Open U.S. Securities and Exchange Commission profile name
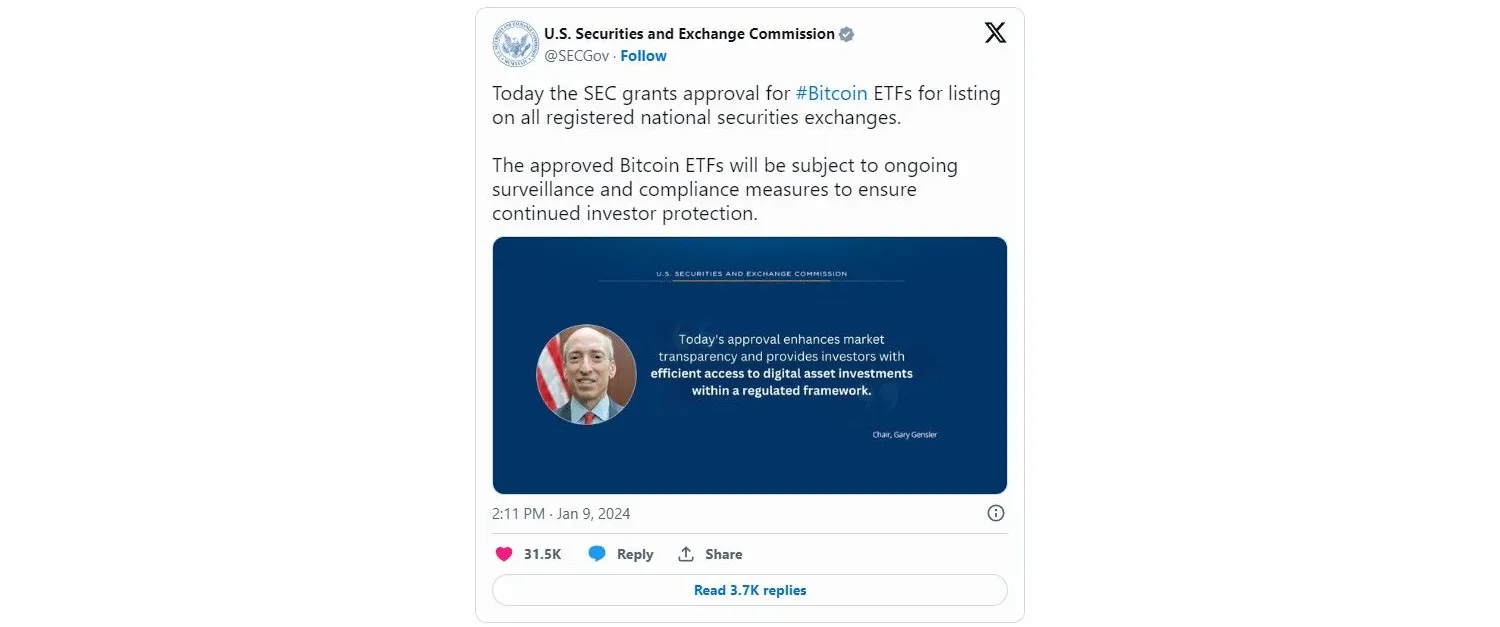 [x=689, y=34]
